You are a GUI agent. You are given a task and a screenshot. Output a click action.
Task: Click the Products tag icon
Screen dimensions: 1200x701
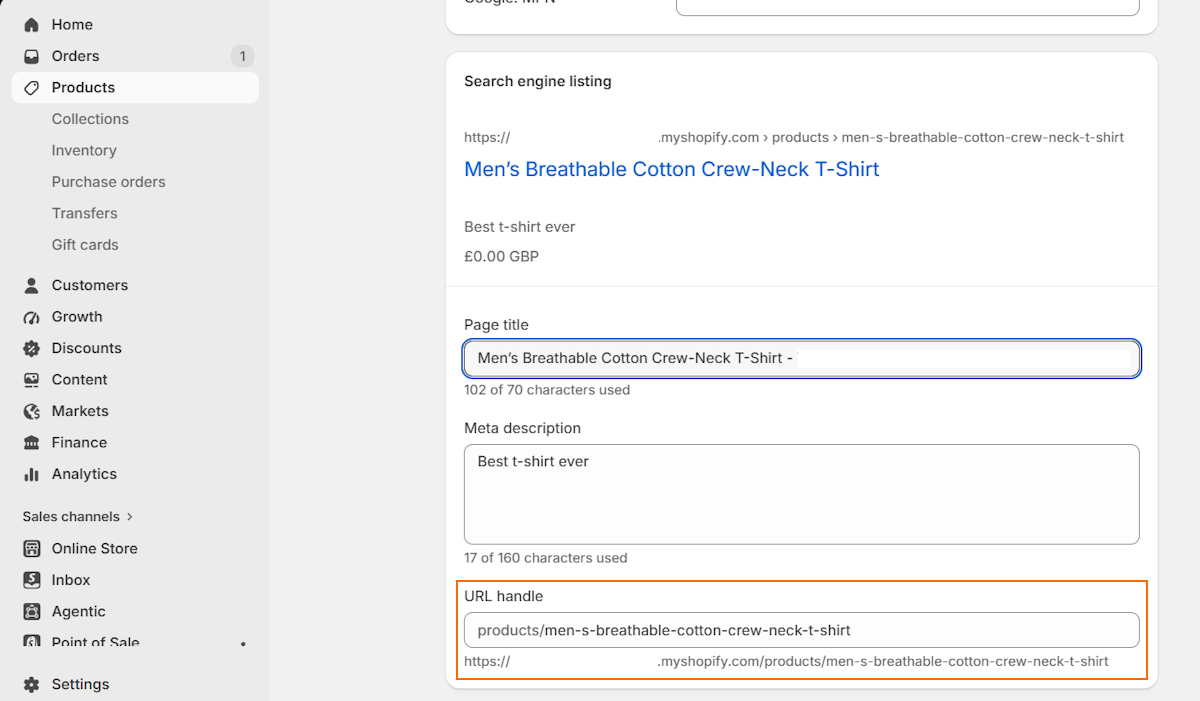tap(32, 87)
